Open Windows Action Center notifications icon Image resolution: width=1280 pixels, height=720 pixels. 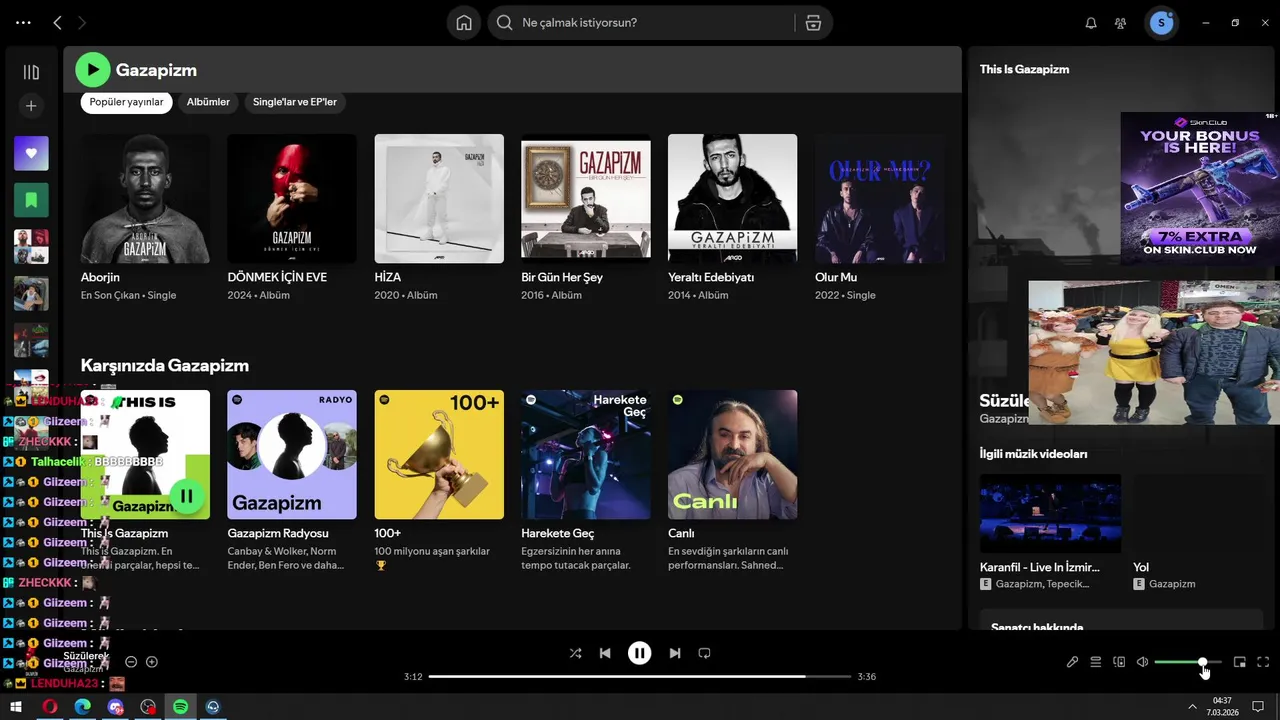(1258, 707)
